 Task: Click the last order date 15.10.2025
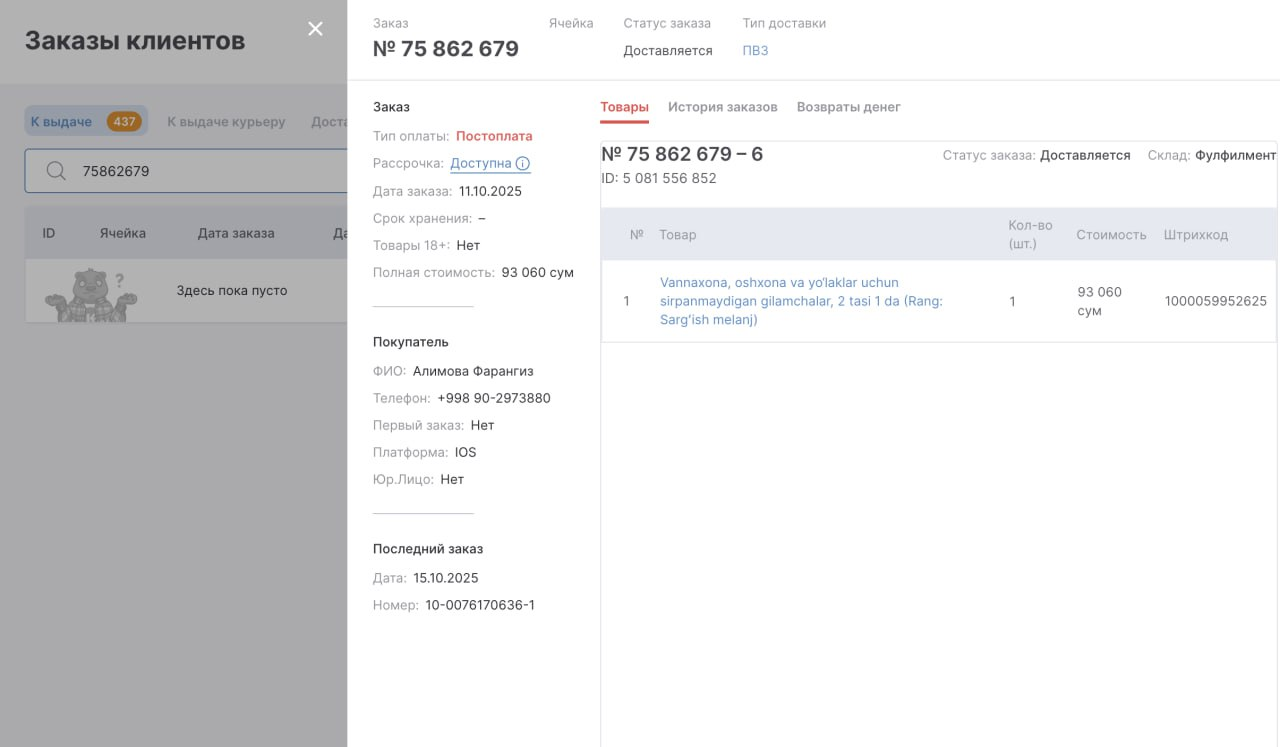click(x=446, y=578)
